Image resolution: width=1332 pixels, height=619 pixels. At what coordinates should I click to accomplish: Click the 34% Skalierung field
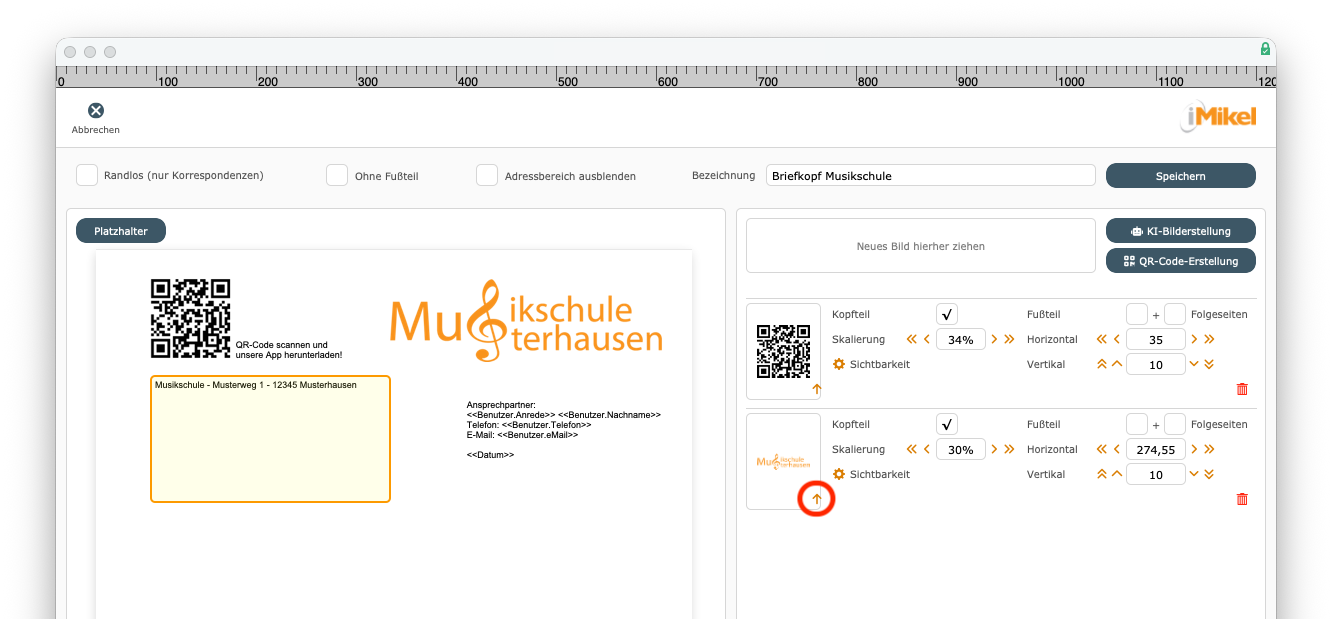961,339
